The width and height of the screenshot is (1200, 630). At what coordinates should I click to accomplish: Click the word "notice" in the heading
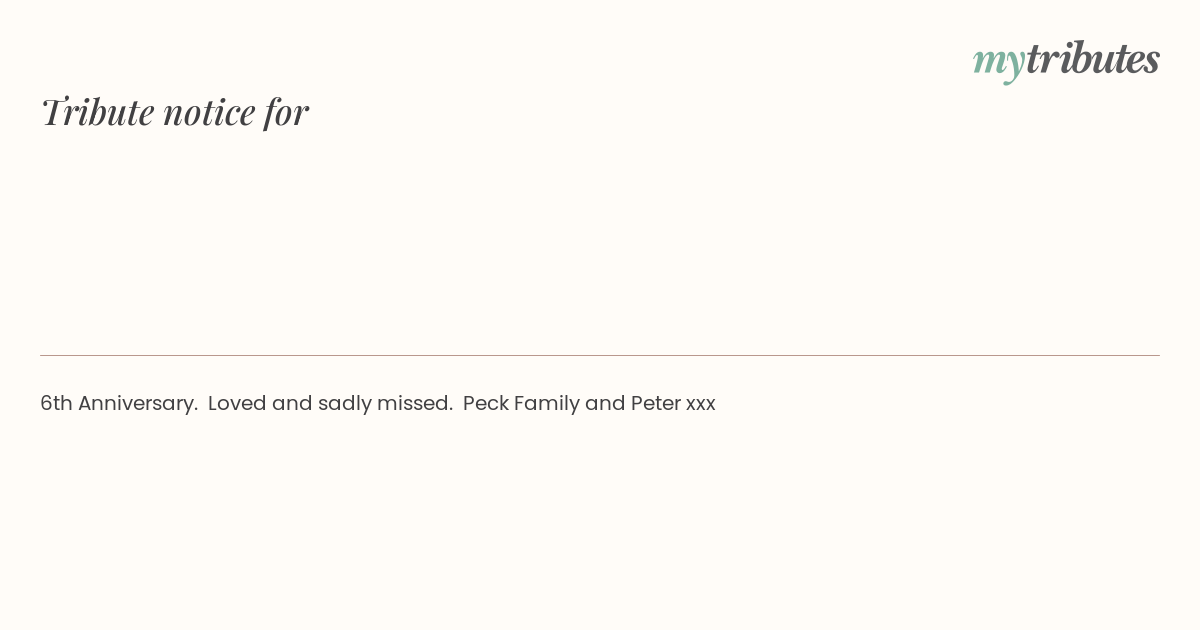pyautogui.click(x=209, y=113)
